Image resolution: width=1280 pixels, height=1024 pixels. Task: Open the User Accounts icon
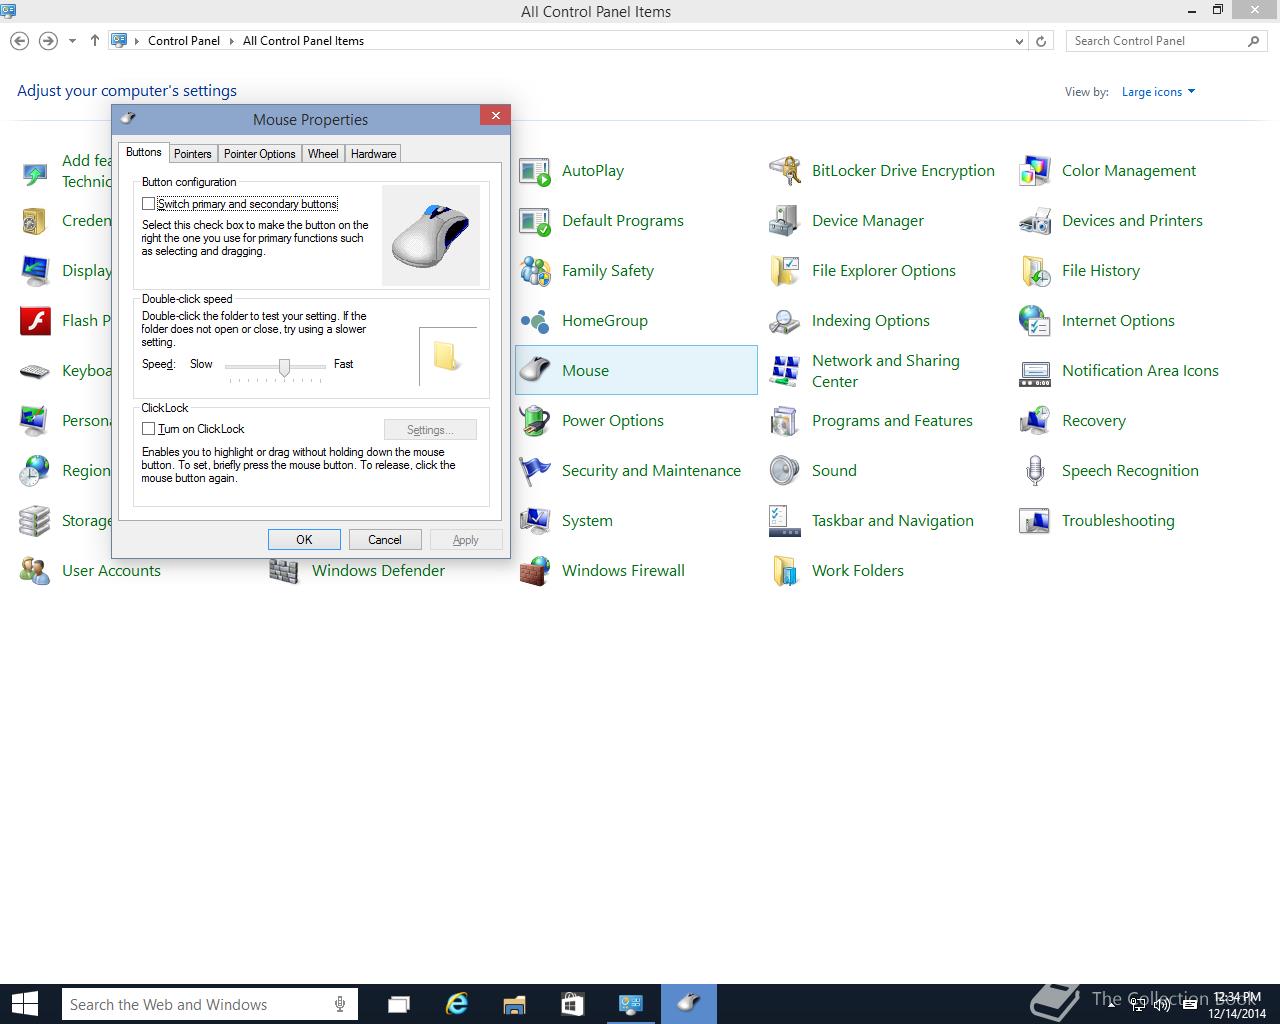[x=35, y=571]
